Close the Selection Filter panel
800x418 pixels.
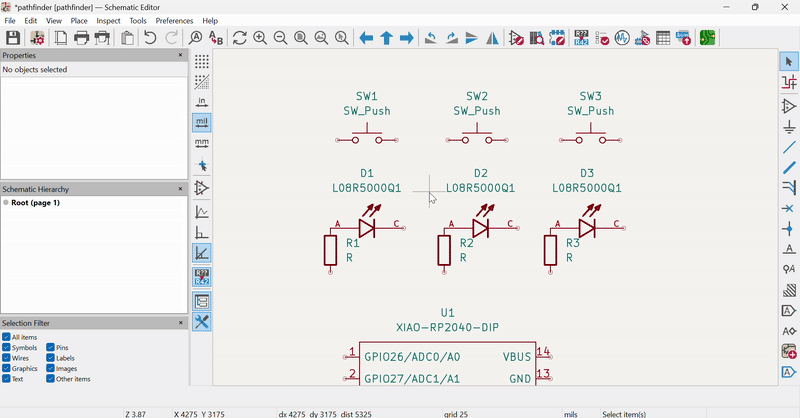coord(181,323)
